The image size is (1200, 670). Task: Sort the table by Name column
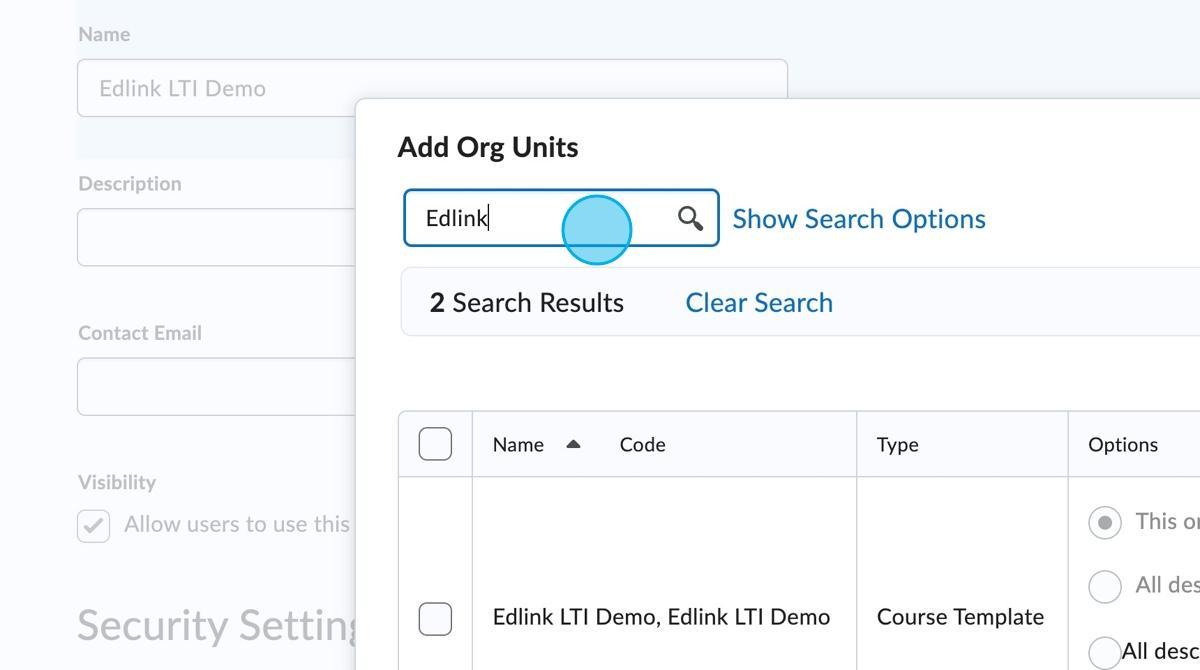tap(518, 445)
